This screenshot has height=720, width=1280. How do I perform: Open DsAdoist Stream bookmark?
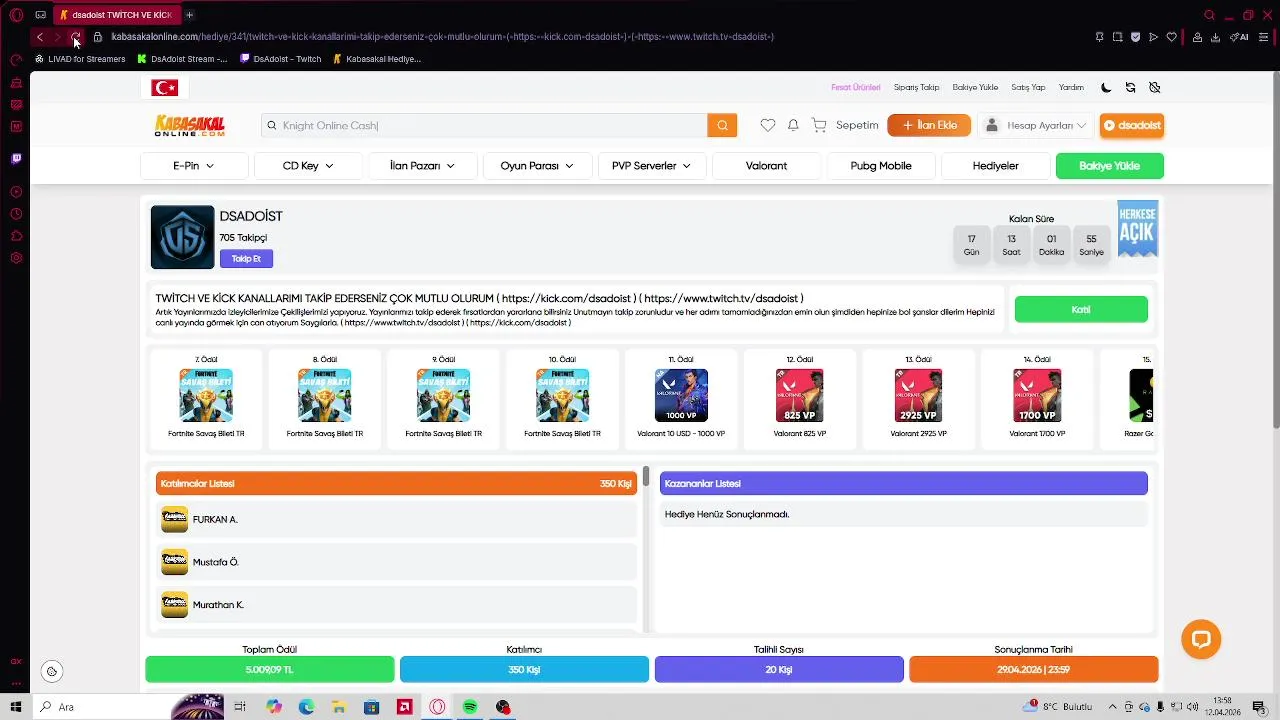[183, 59]
